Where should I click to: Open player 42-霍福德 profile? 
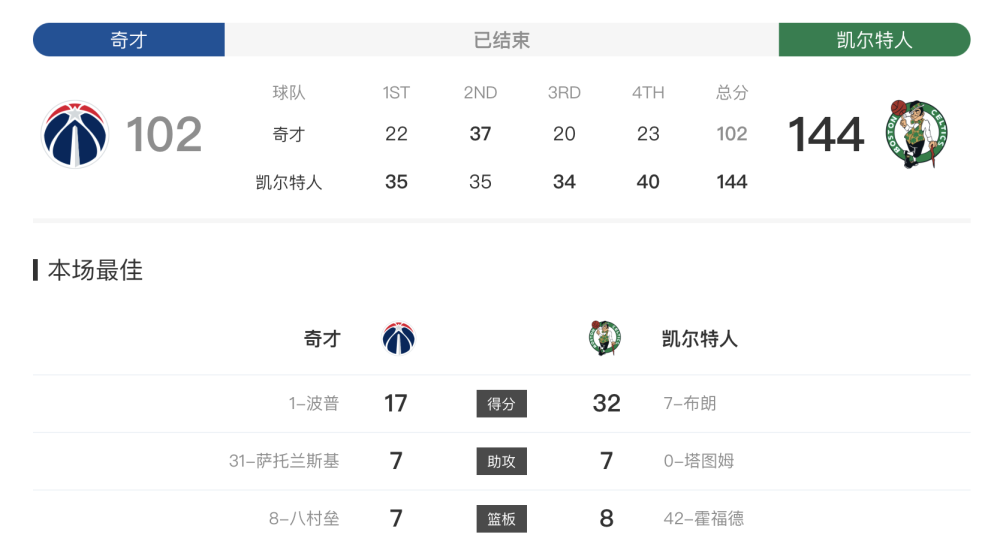pos(703,518)
